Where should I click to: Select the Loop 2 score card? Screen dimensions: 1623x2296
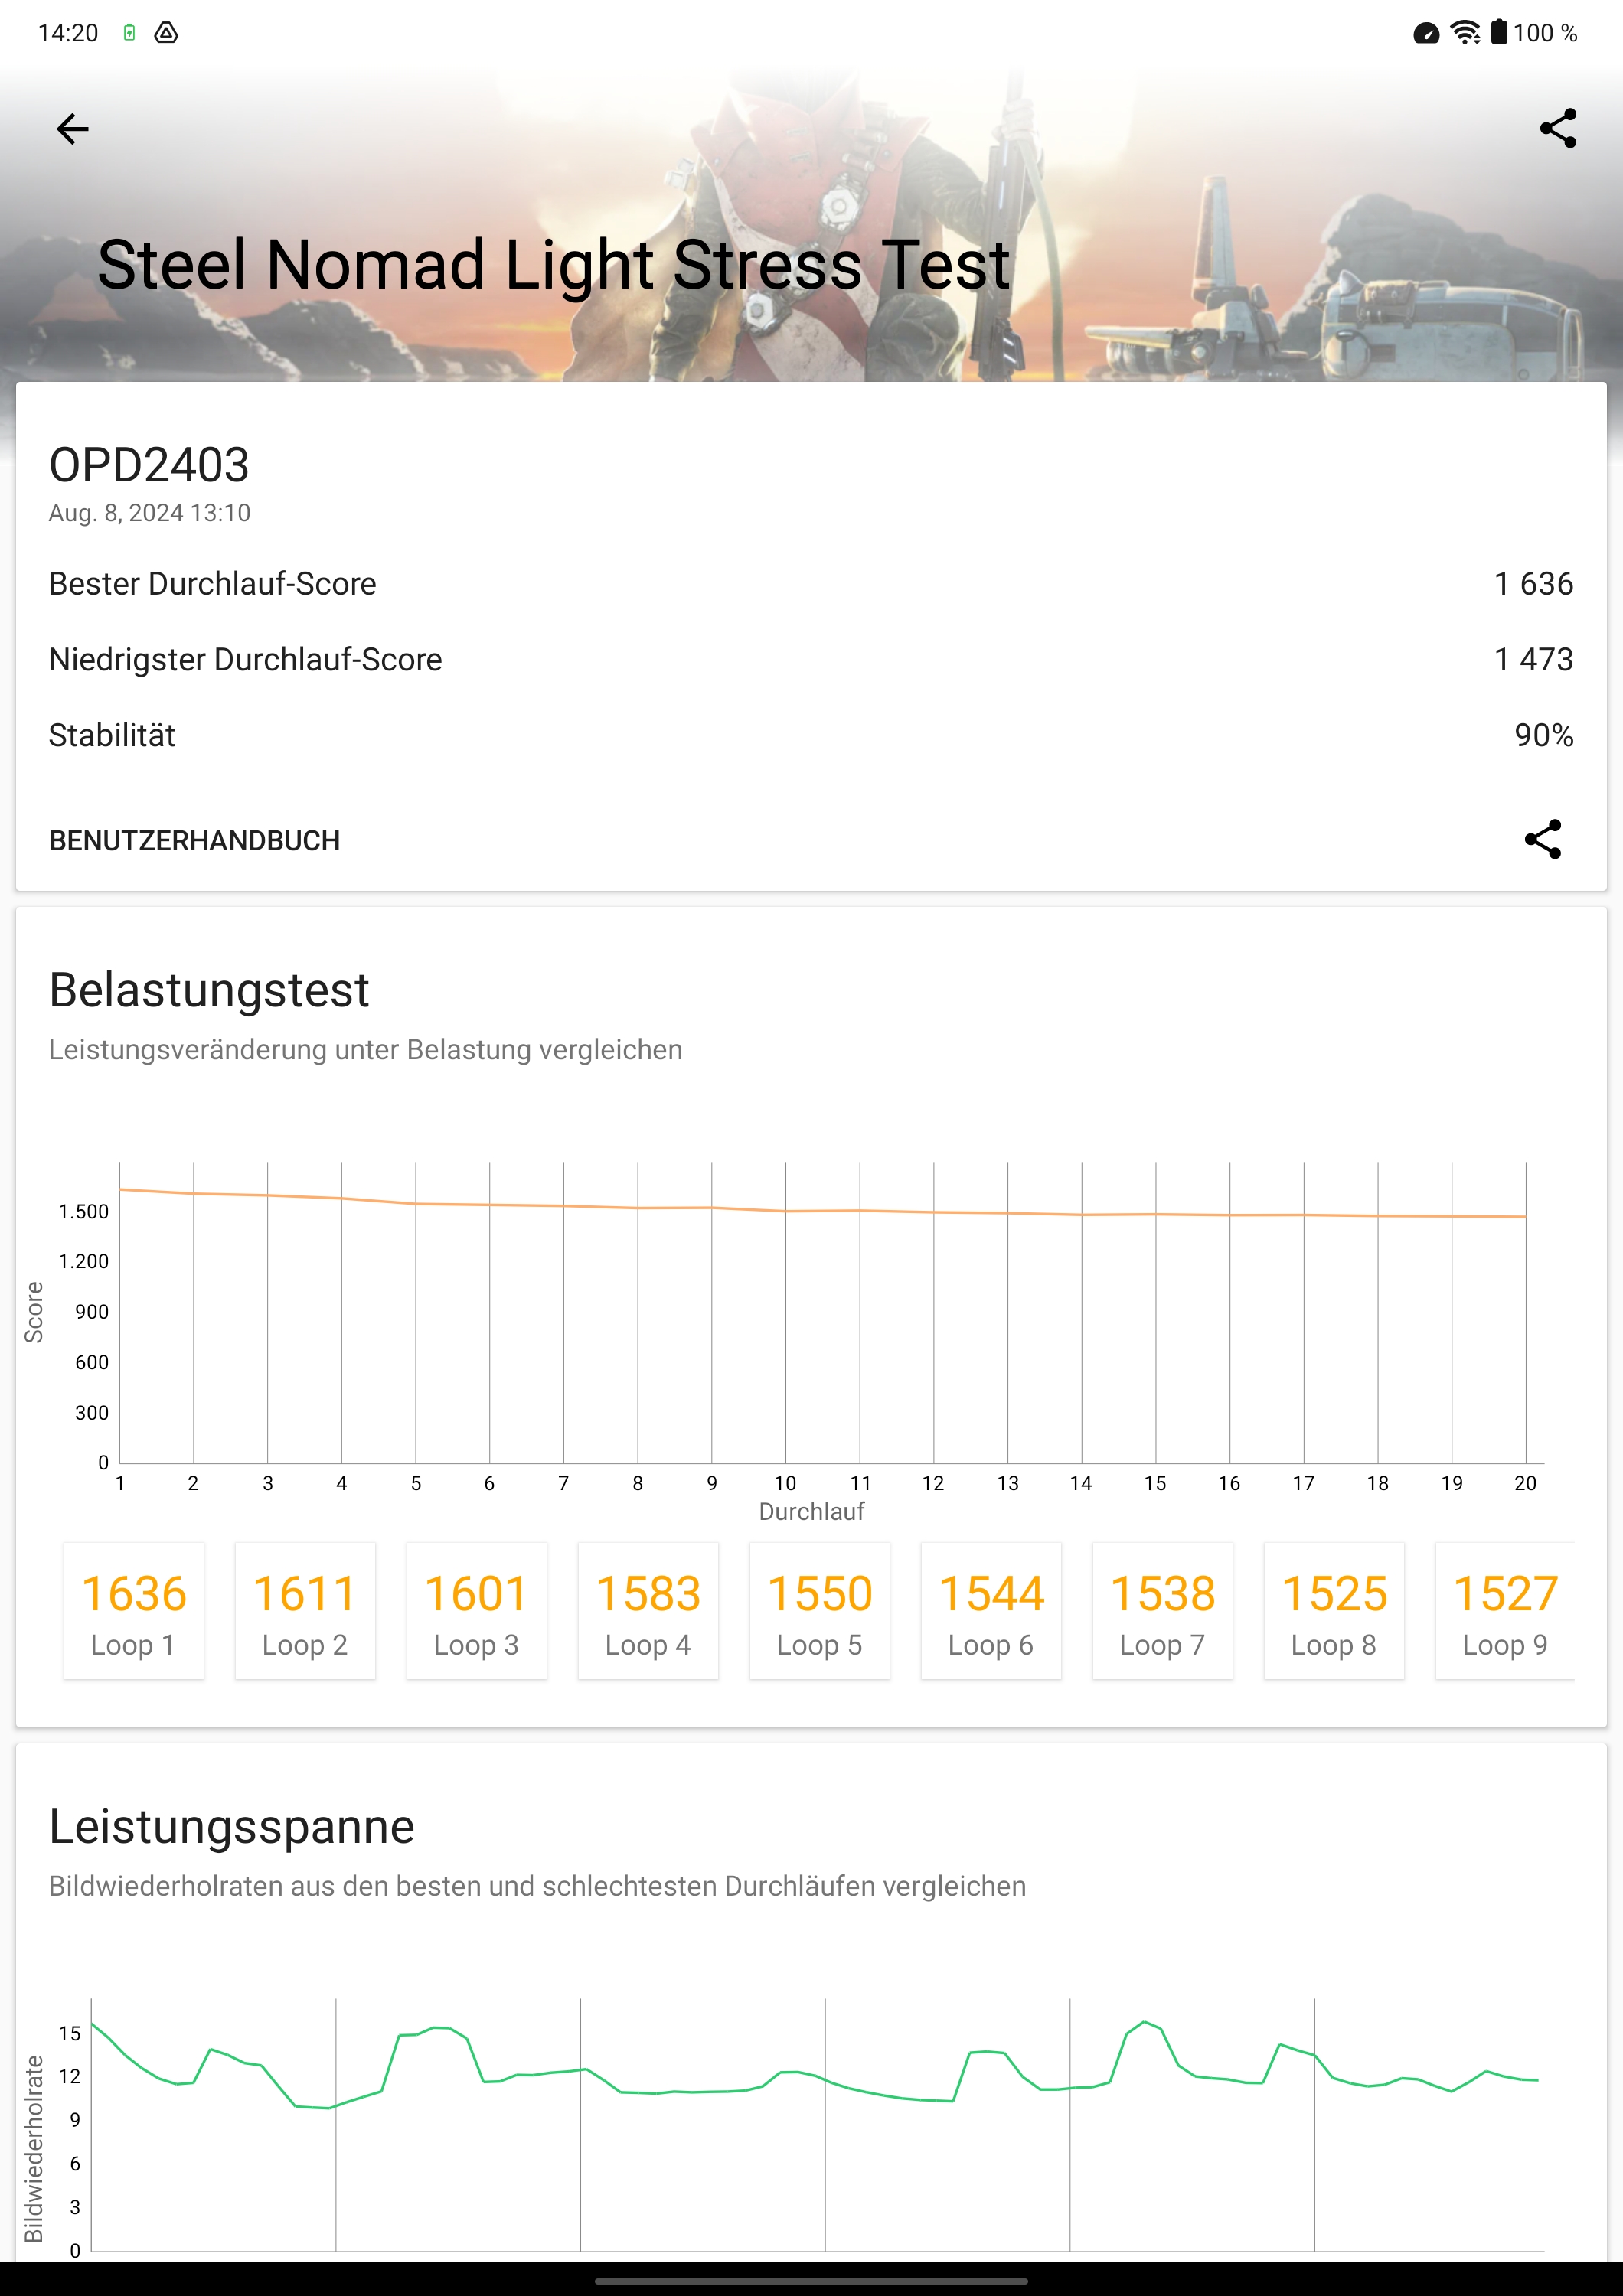(x=305, y=1611)
